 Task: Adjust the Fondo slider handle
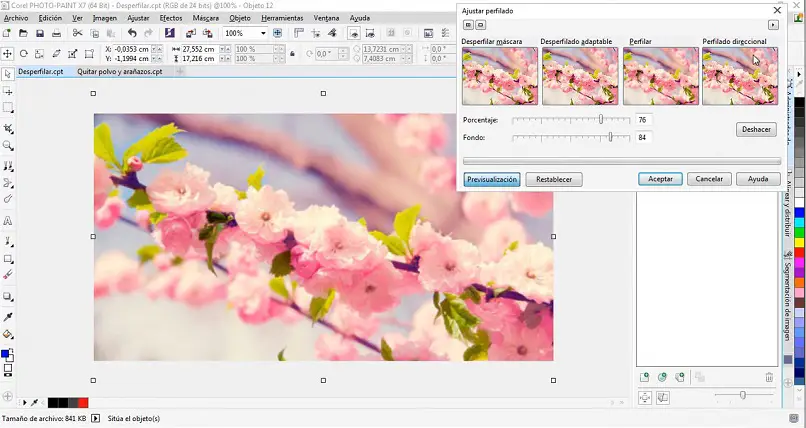pos(610,137)
